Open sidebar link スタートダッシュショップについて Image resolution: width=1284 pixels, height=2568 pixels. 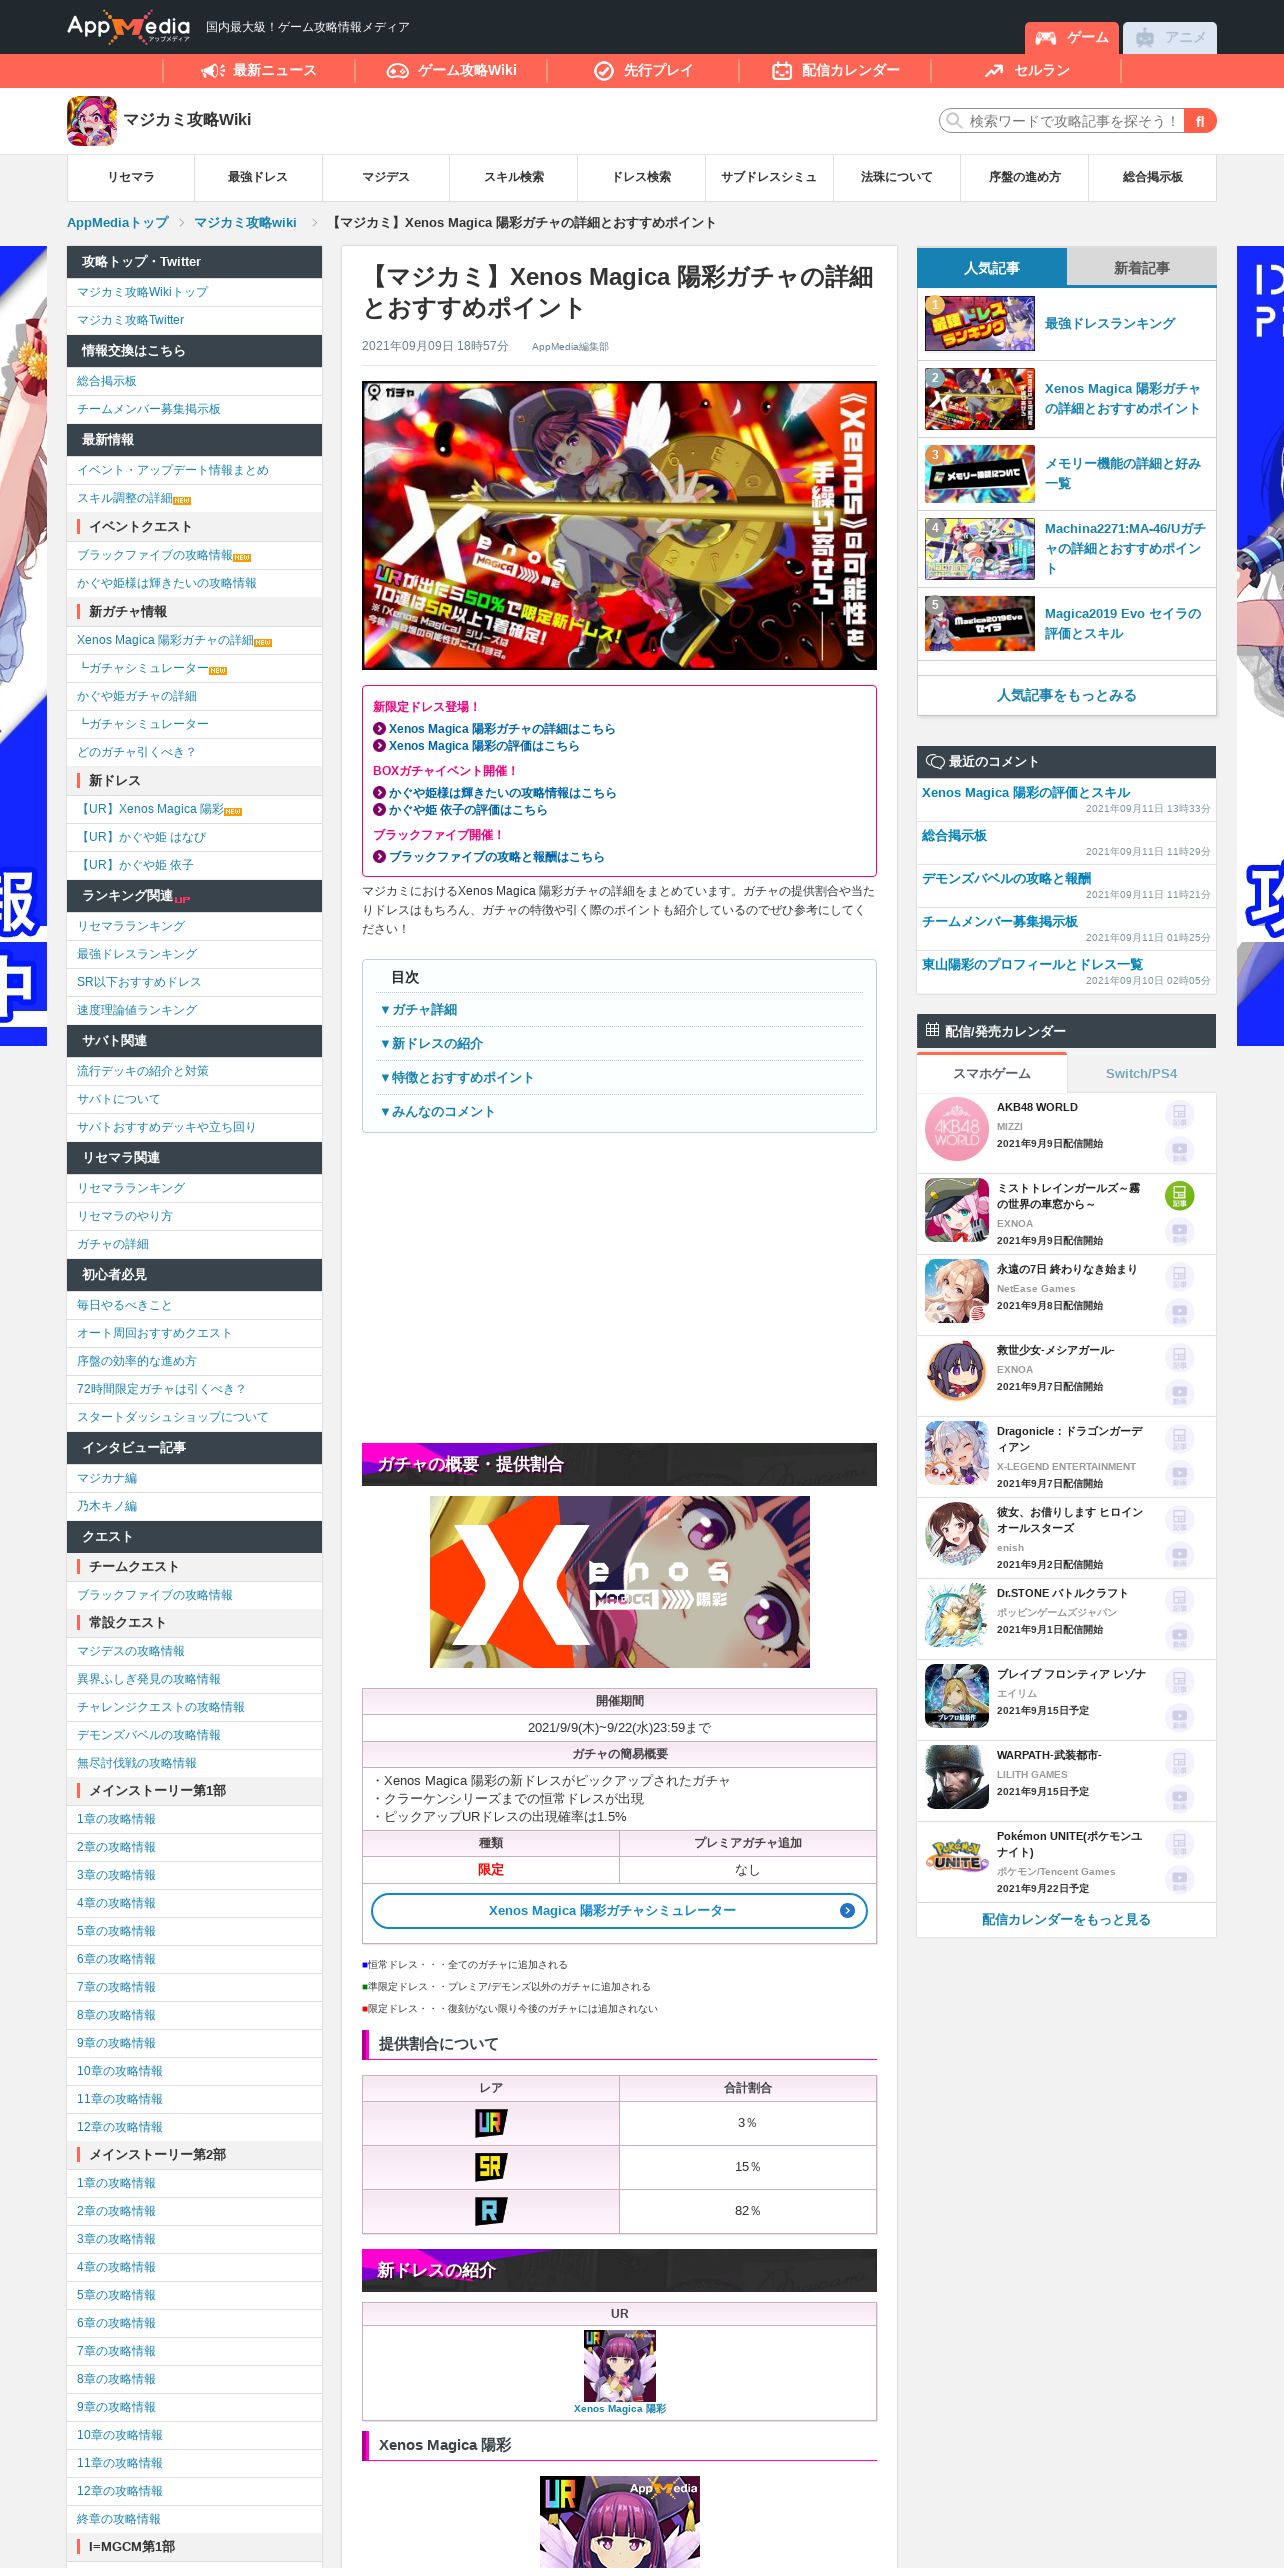coord(173,1417)
